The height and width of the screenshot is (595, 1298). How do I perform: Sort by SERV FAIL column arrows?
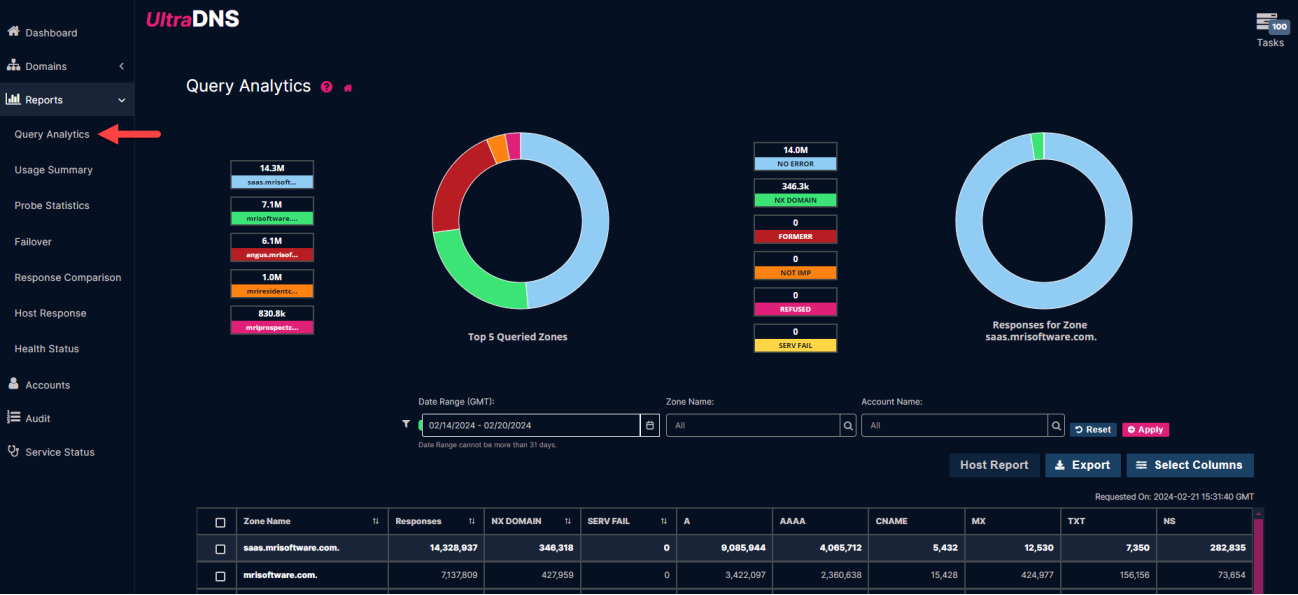(664, 521)
